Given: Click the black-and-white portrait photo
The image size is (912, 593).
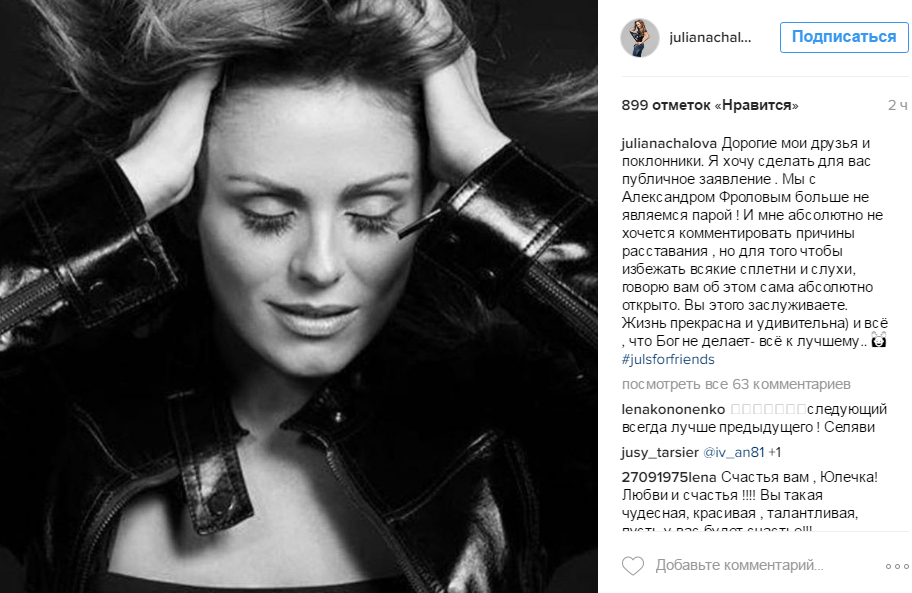Looking at the screenshot, I should click(298, 296).
